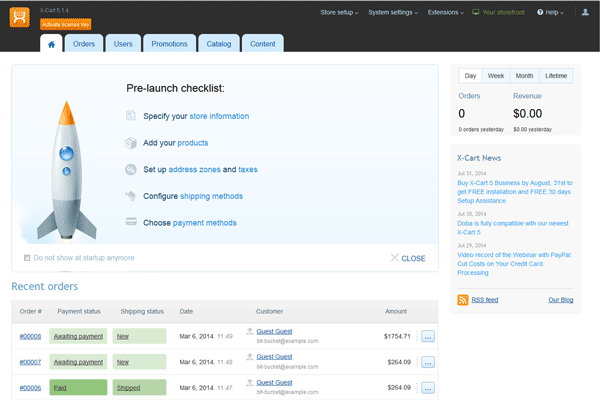Click the payment methods card icon
This screenshot has width=600, height=400.
click(130, 222)
